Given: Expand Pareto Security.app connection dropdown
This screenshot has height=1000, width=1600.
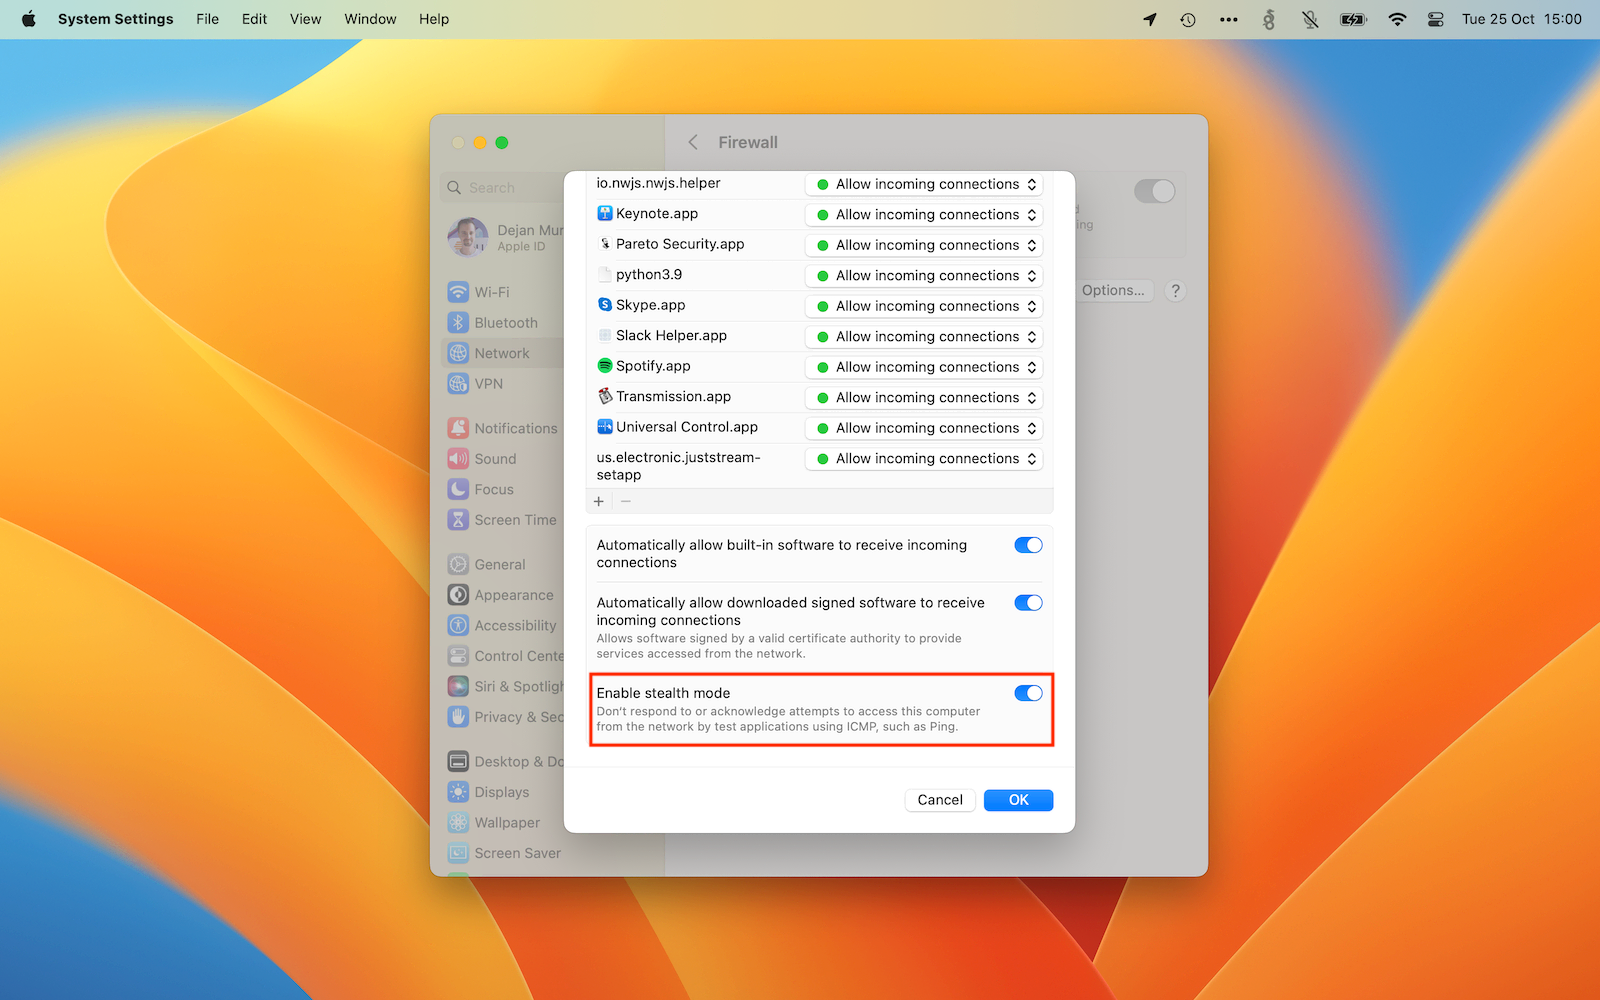Looking at the screenshot, I should pos(925,245).
